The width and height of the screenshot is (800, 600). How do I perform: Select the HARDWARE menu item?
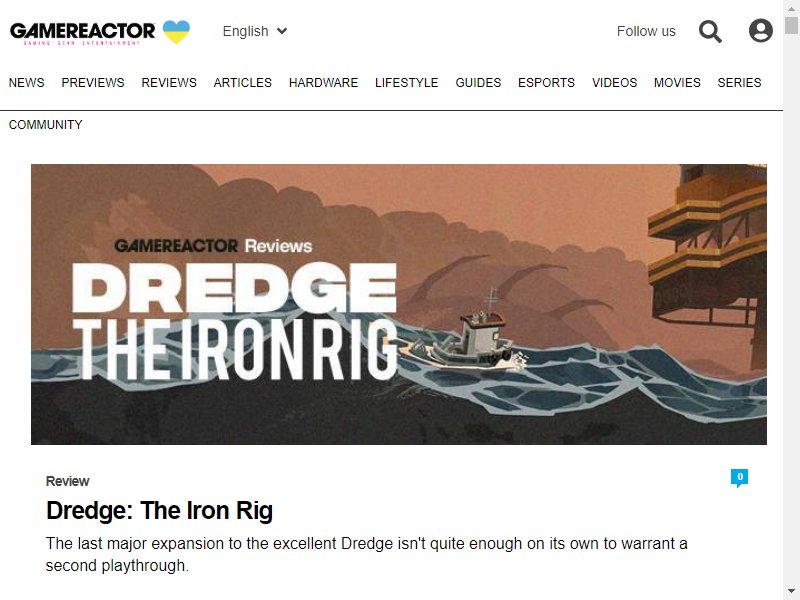tap(323, 83)
